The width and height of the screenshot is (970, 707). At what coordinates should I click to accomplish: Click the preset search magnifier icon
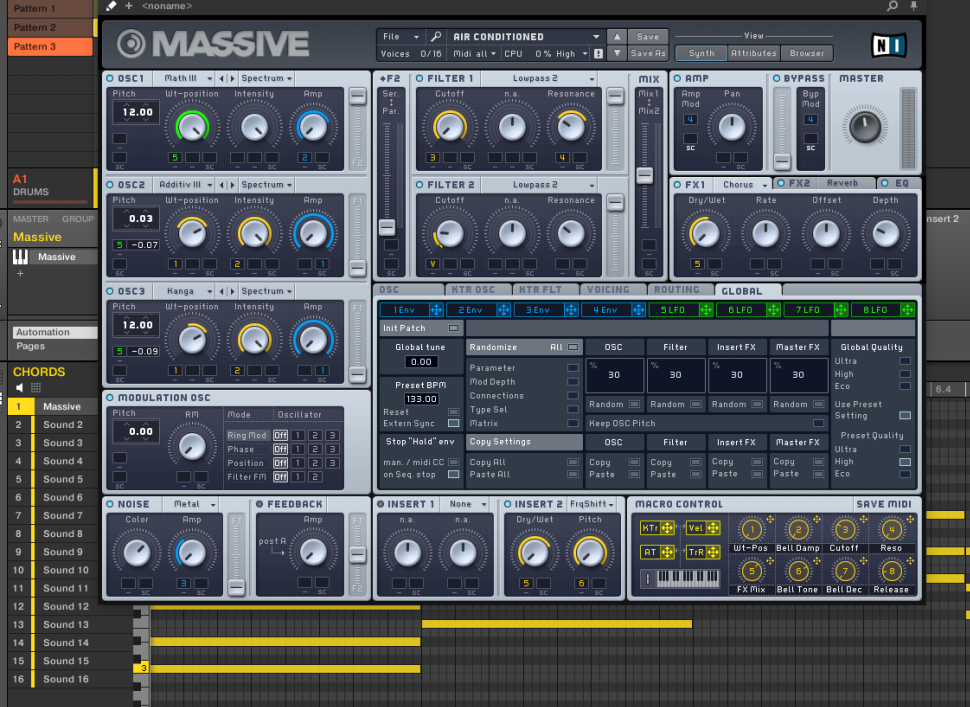436,37
